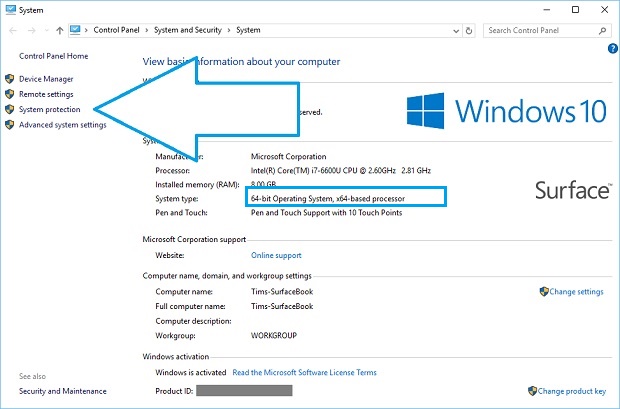Image resolution: width=620 pixels, height=409 pixels.
Task: Click Change settings for computer name
Action: point(577,292)
